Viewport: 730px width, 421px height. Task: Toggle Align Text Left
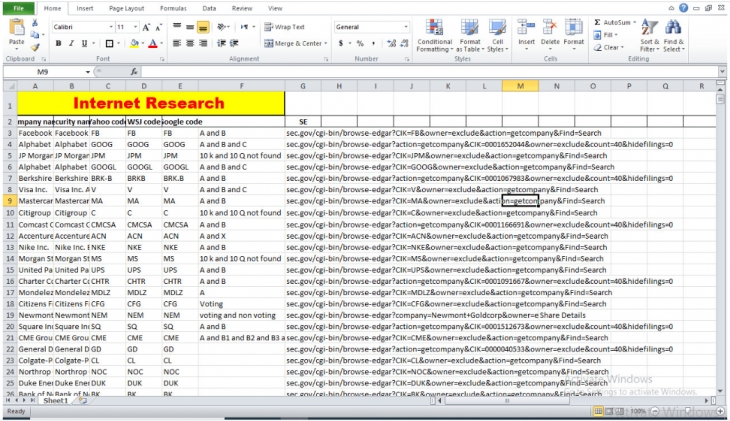pyautogui.click(x=177, y=43)
